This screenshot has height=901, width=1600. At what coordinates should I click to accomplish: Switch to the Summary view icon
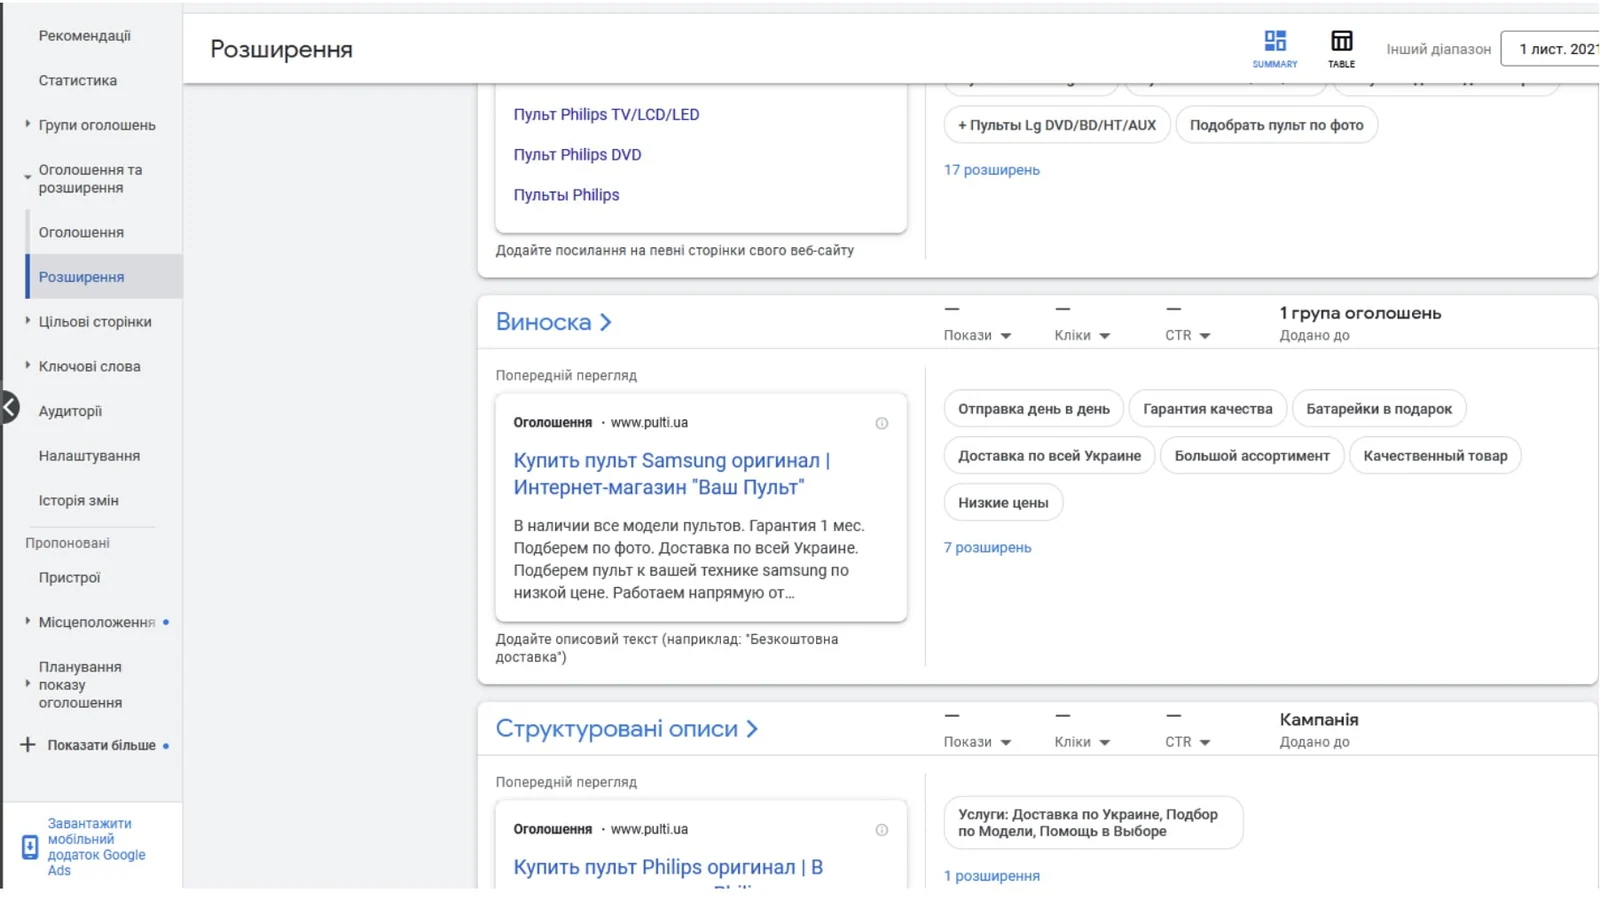point(1275,48)
